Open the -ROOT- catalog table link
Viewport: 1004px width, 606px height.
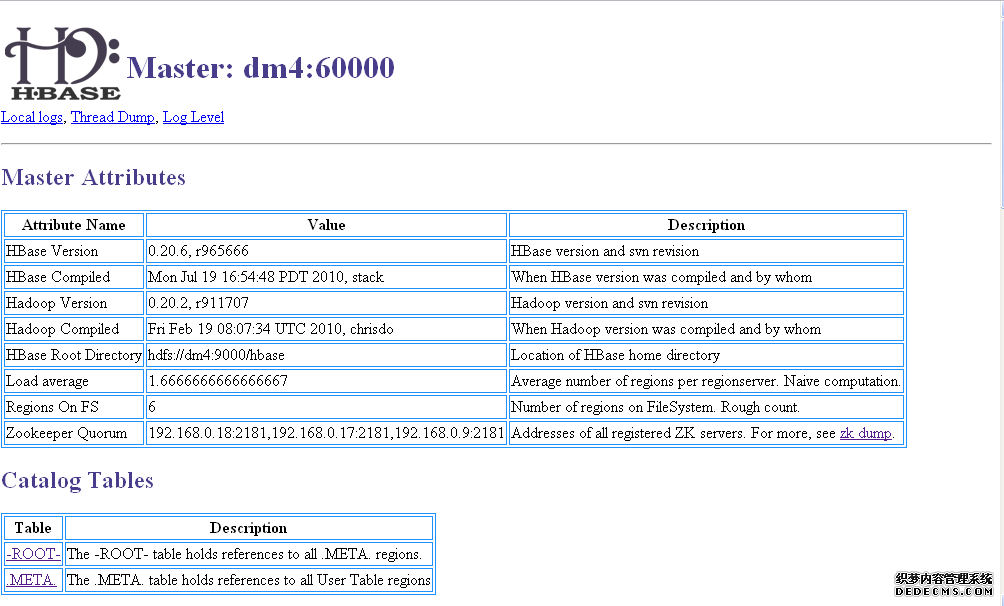pos(34,553)
